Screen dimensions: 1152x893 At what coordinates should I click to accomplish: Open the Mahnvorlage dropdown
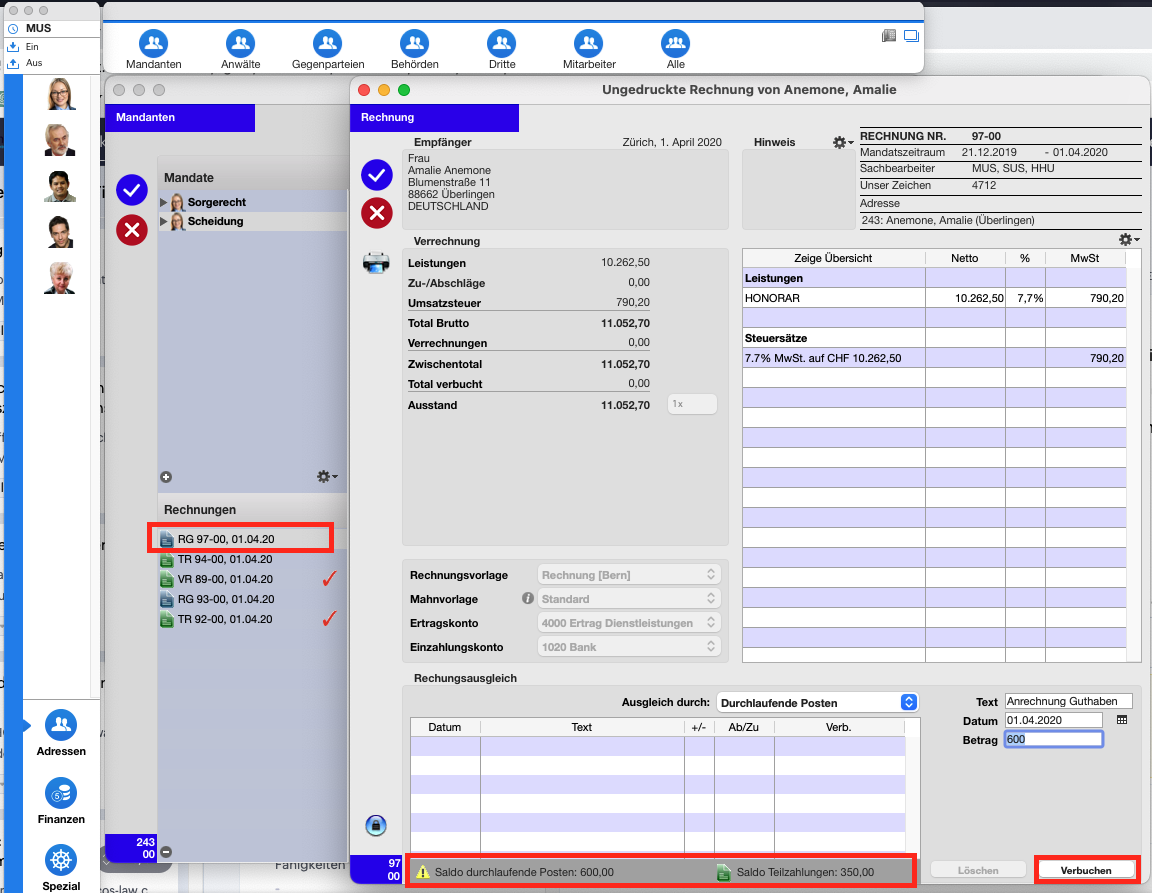pos(629,599)
